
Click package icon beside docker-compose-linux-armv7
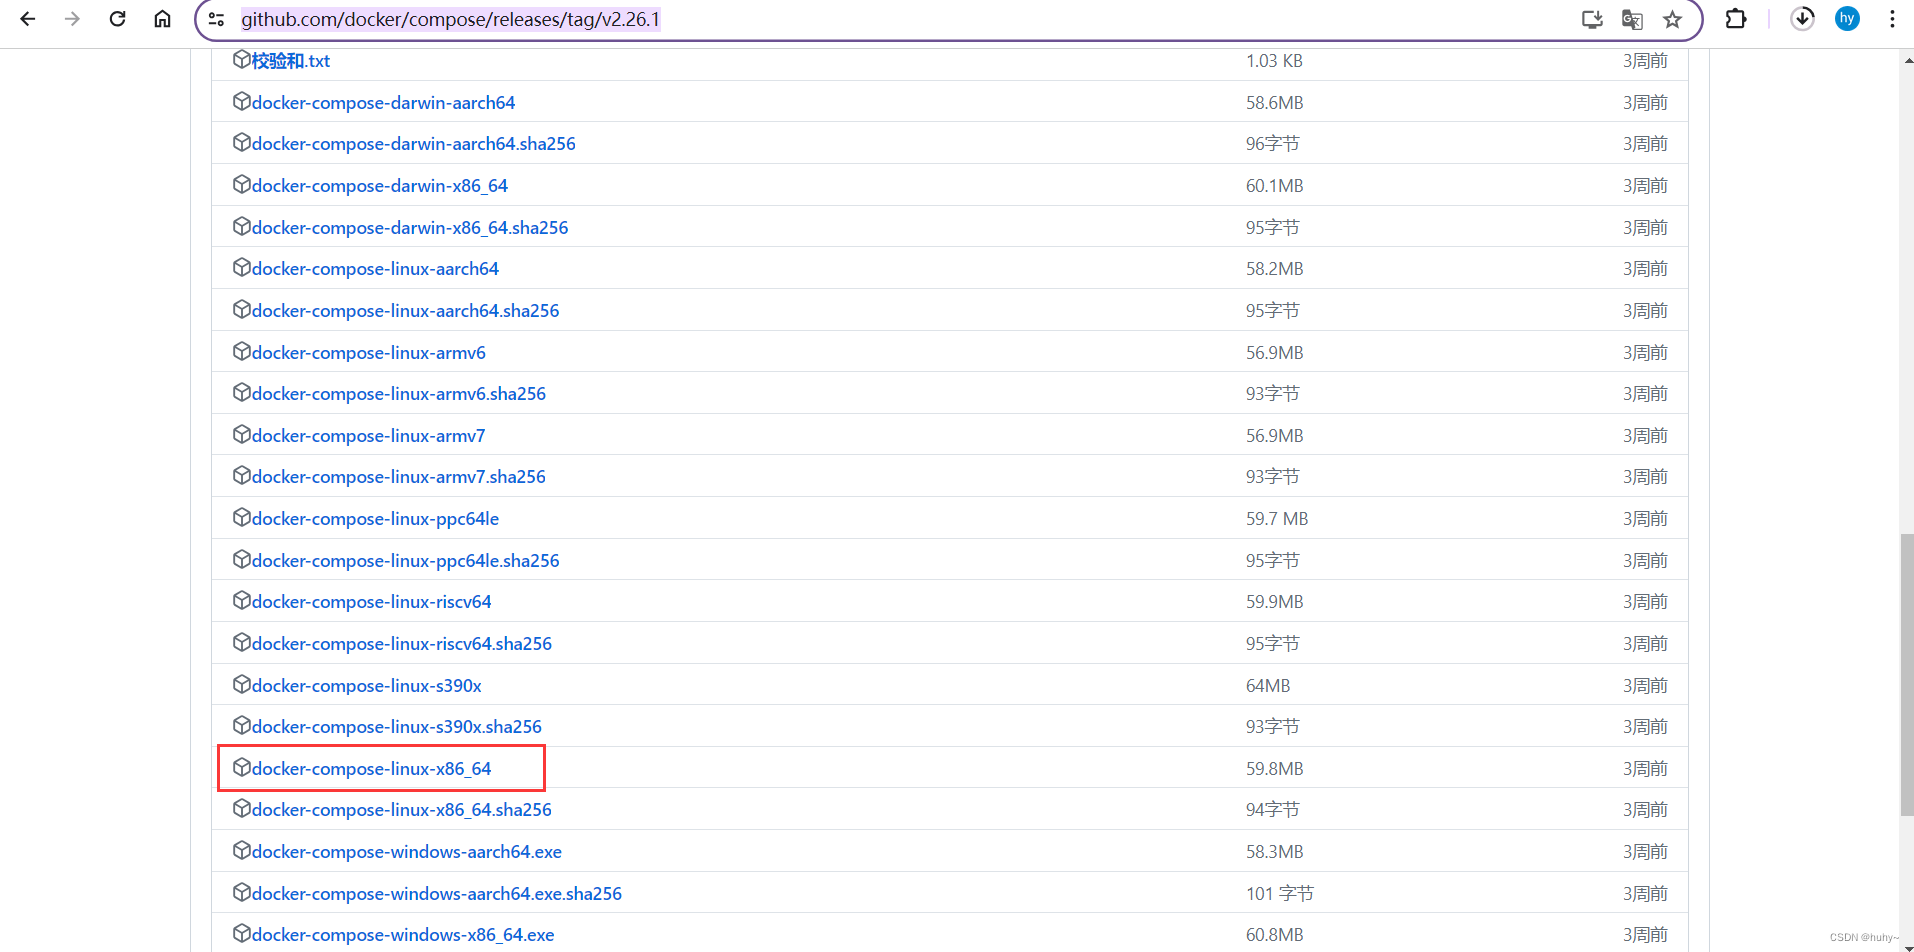[241, 434]
